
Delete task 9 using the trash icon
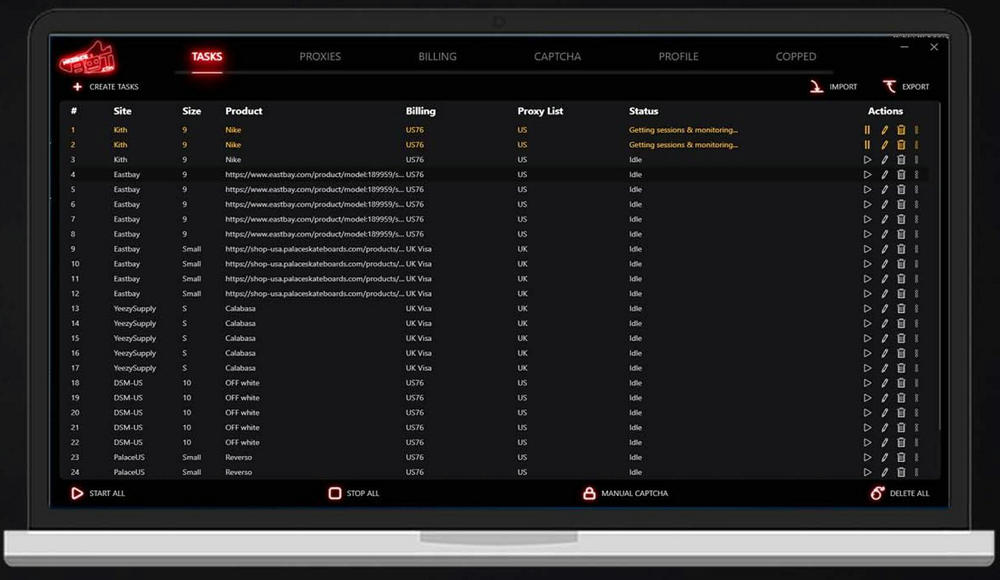point(901,249)
